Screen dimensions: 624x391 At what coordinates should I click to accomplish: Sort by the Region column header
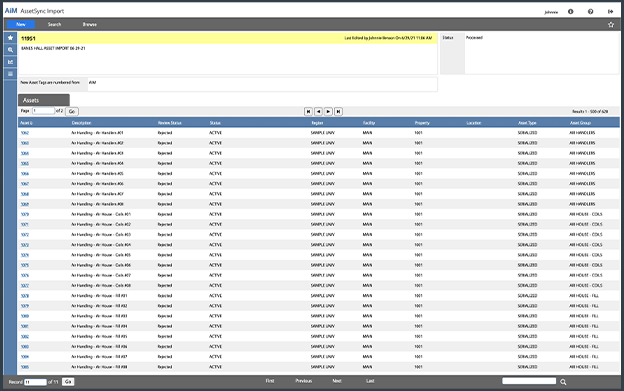[317, 123]
